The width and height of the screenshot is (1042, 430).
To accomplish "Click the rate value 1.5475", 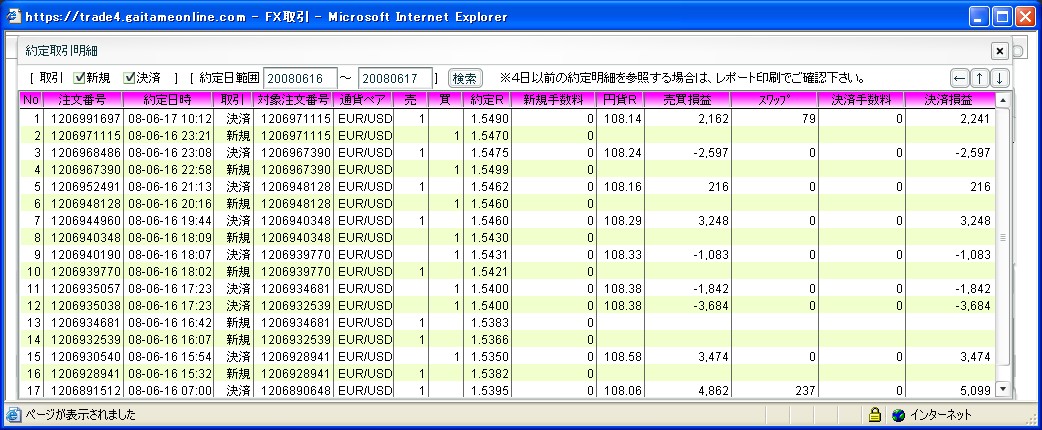I will [490, 153].
